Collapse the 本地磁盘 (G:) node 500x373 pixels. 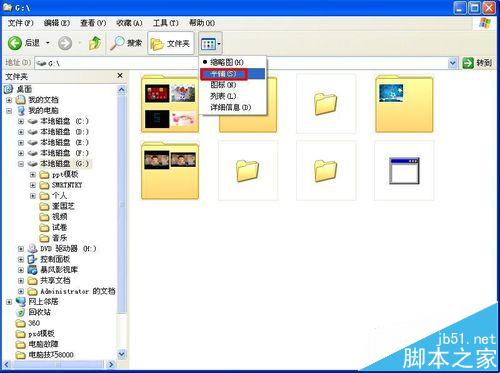pos(21,164)
